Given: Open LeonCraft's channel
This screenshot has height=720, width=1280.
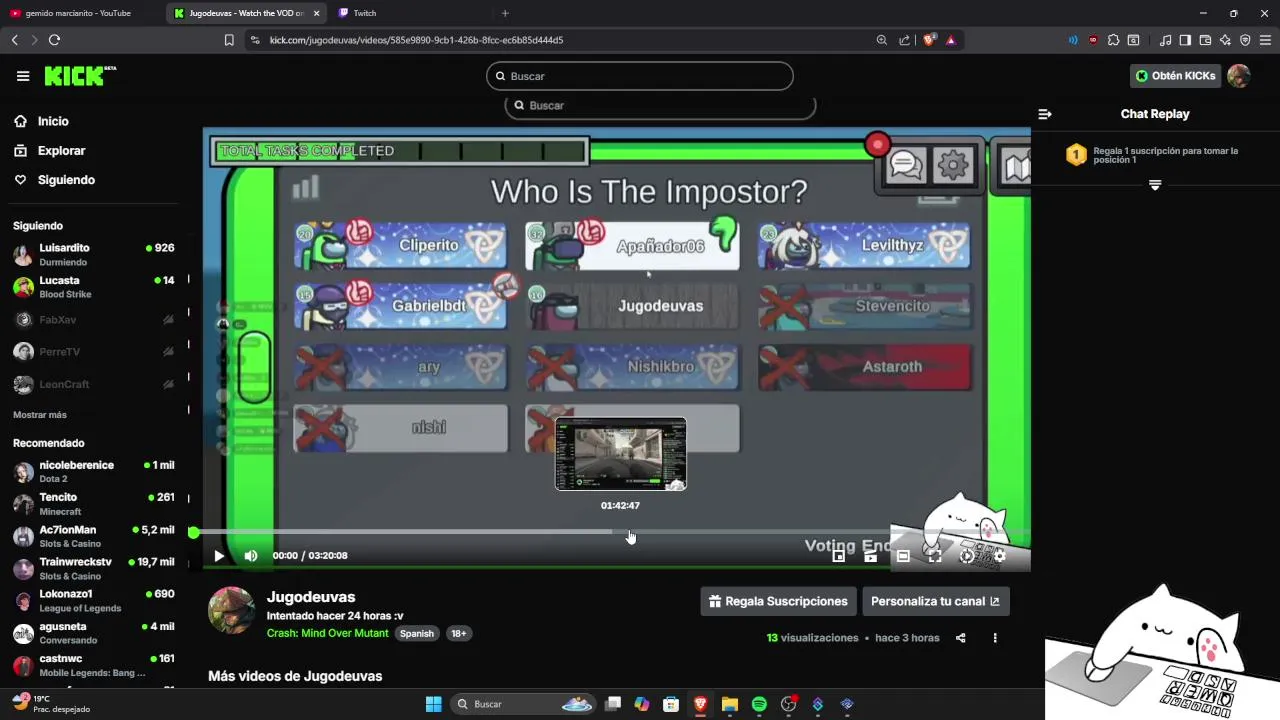Looking at the screenshot, I should pos(94,384).
